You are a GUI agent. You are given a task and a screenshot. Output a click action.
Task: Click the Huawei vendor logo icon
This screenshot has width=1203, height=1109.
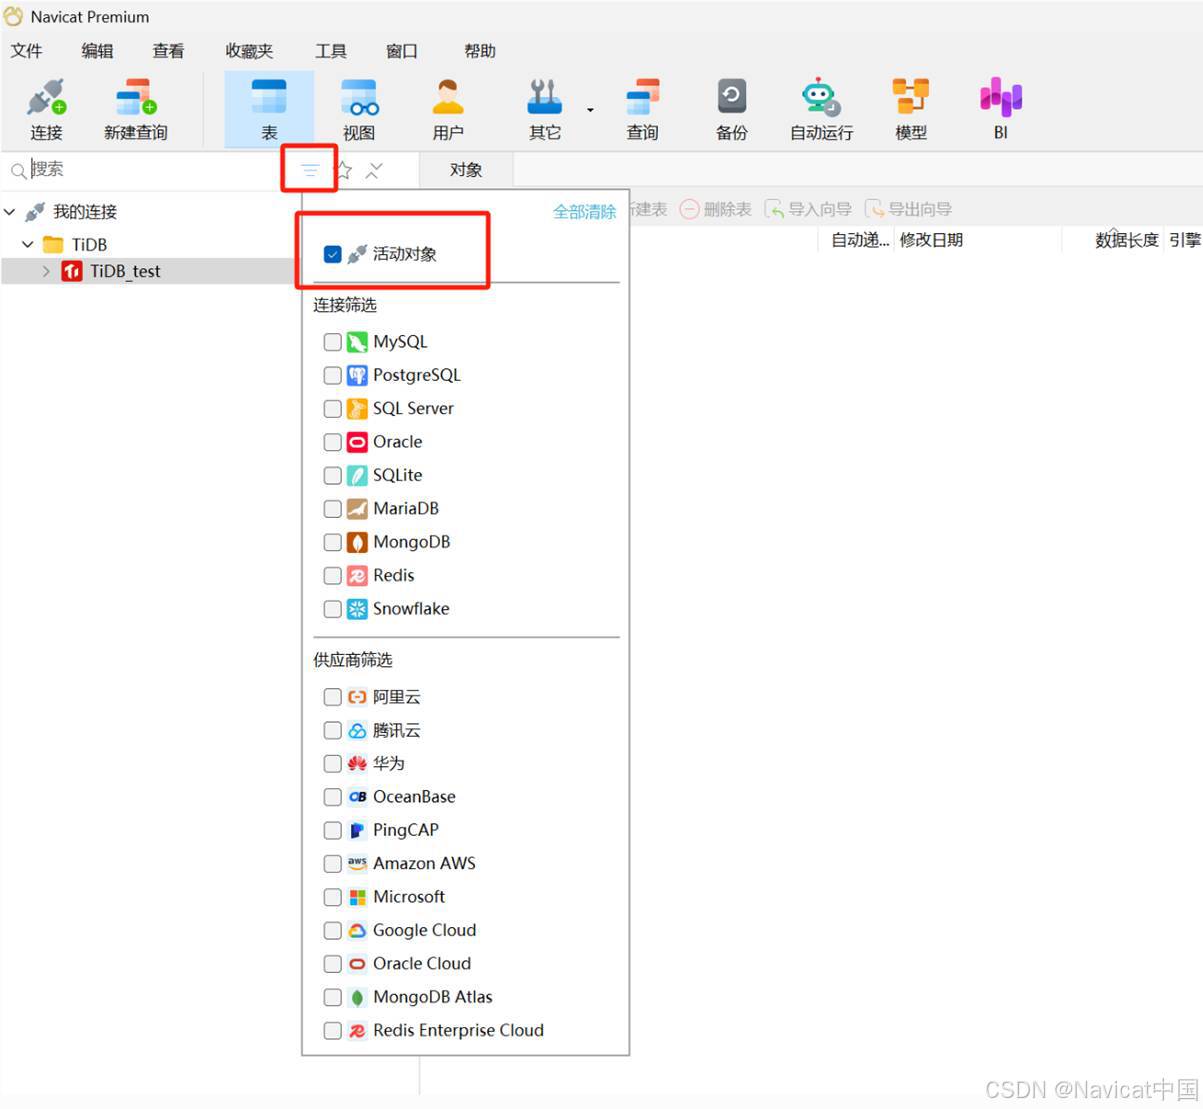357,763
